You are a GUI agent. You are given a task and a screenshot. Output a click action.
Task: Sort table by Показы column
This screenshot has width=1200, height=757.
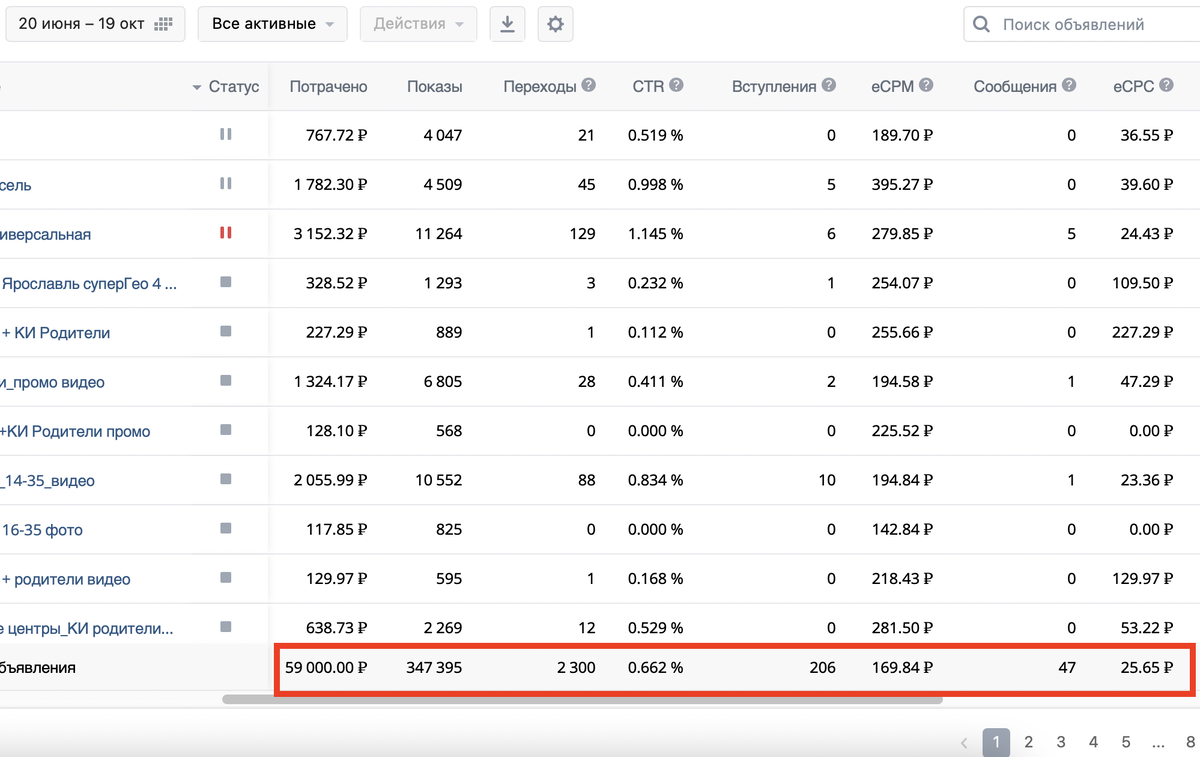[434, 87]
